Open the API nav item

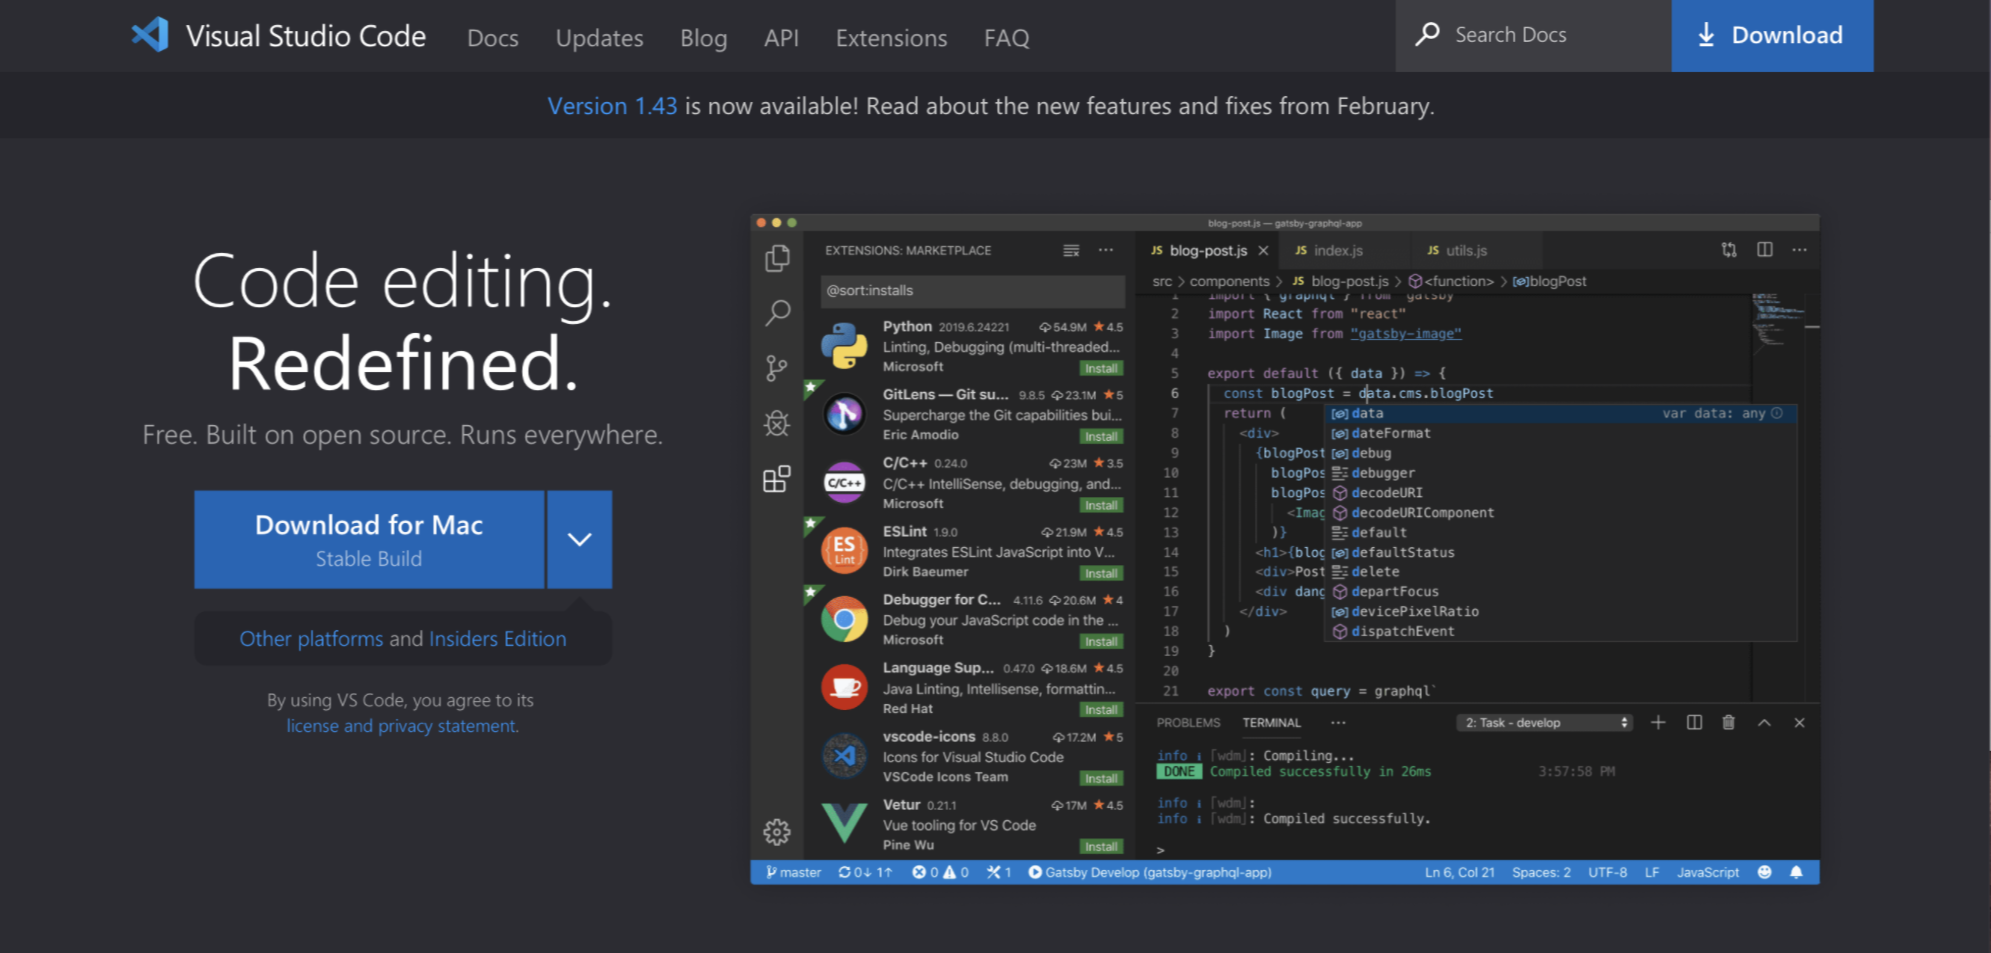(781, 38)
